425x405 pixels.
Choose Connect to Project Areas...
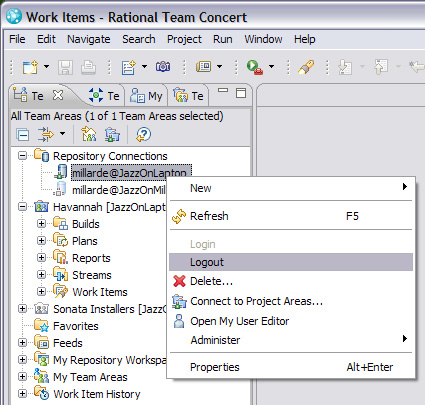291,301
